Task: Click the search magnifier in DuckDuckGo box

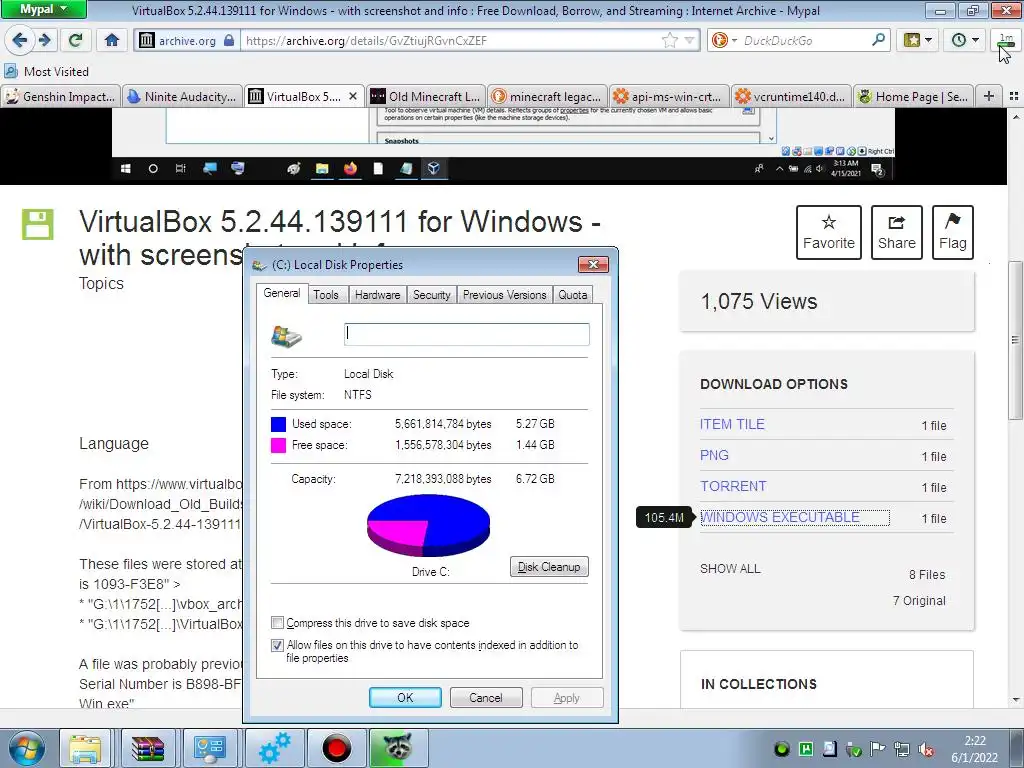Action: coord(878,40)
